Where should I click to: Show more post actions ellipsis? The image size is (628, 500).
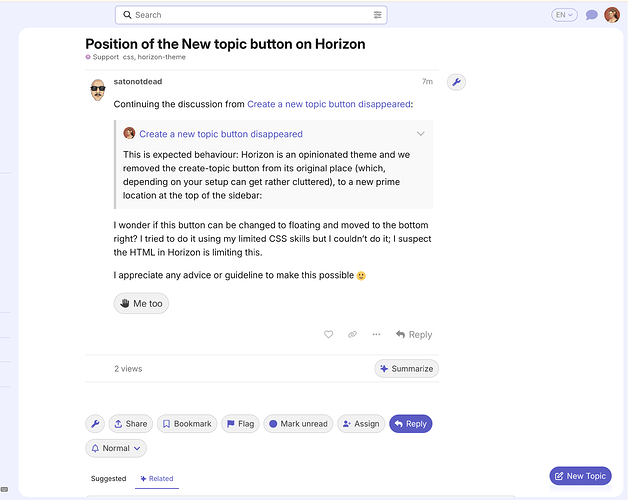(x=376, y=334)
